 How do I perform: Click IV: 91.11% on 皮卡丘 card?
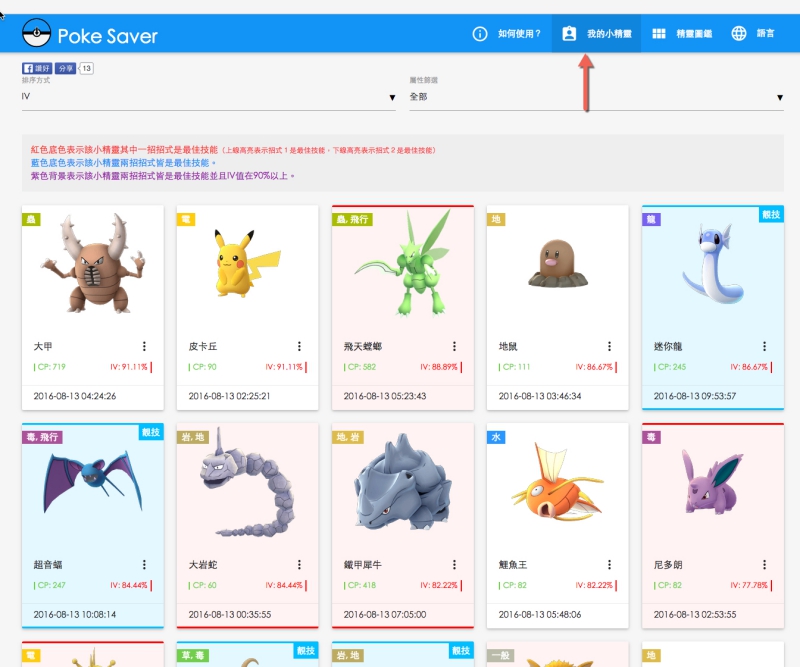click(286, 367)
